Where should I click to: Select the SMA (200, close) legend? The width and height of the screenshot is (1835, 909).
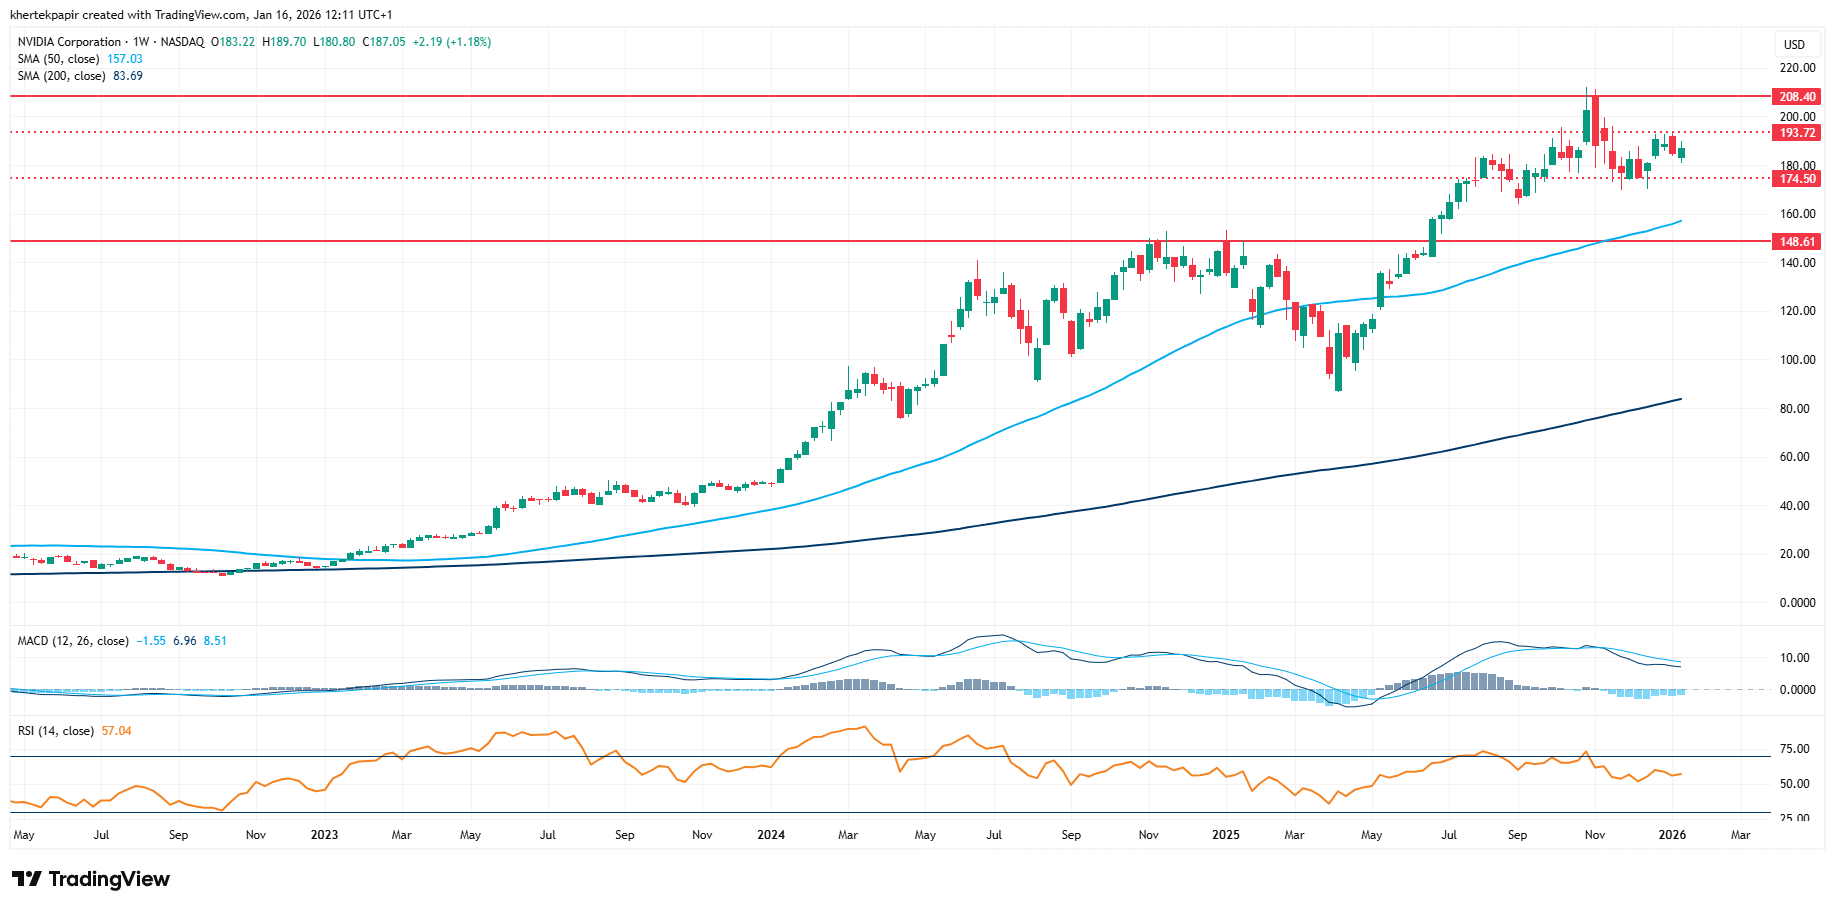[61, 76]
